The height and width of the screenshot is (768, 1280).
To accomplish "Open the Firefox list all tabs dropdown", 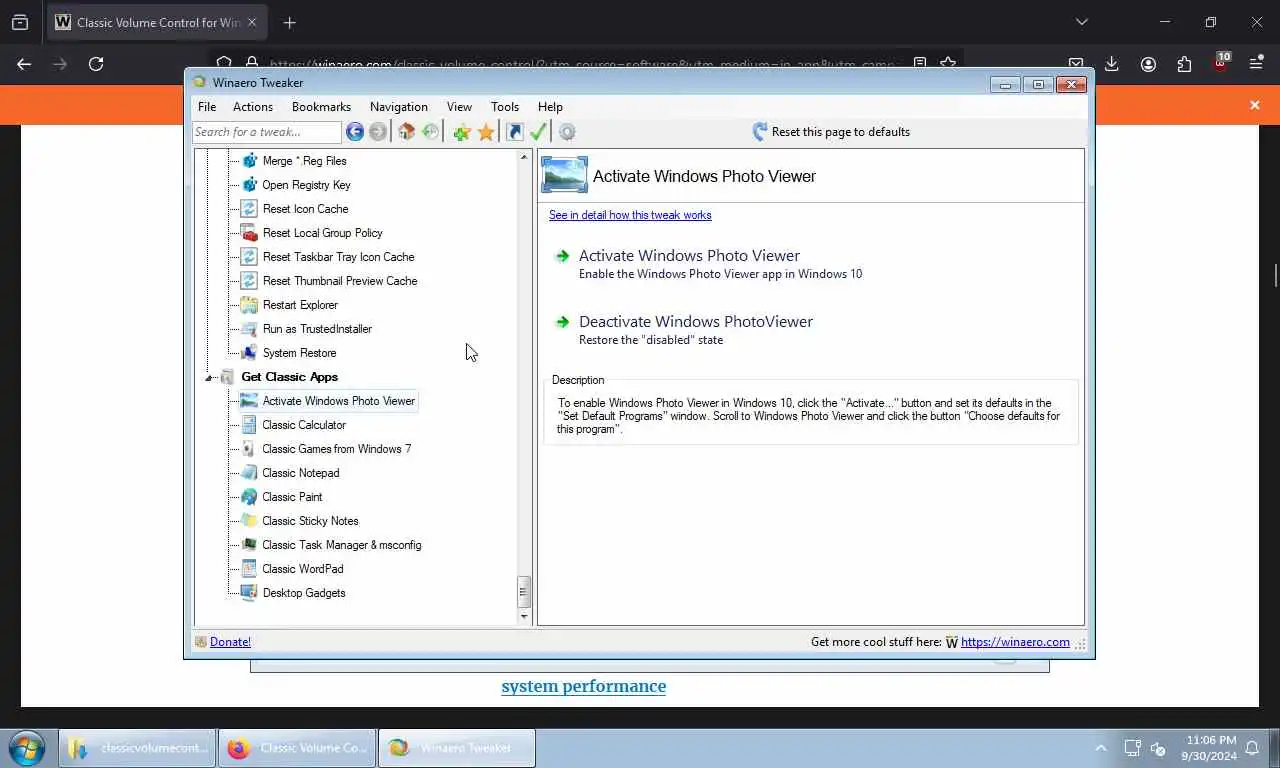I will 1081,22.
